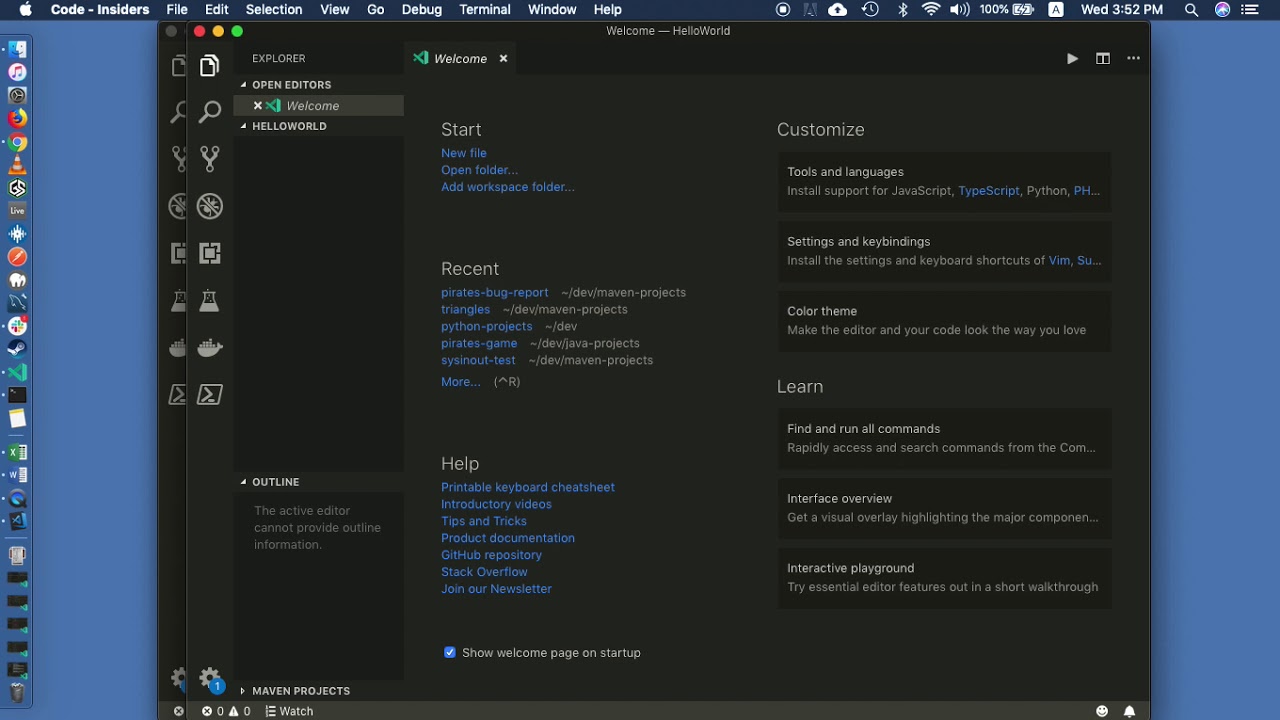Viewport: 1280px width, 720px height.
Task: Open Problems via errors and warnings count
Action: (226, 711)
